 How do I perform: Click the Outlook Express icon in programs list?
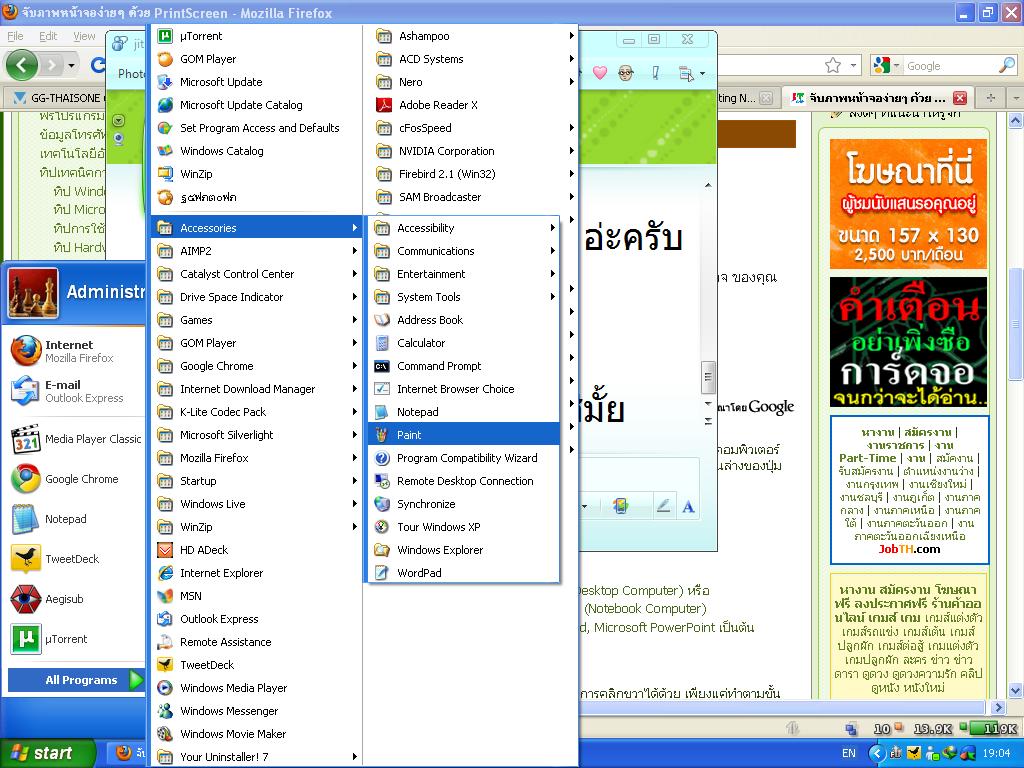[165, 618]
